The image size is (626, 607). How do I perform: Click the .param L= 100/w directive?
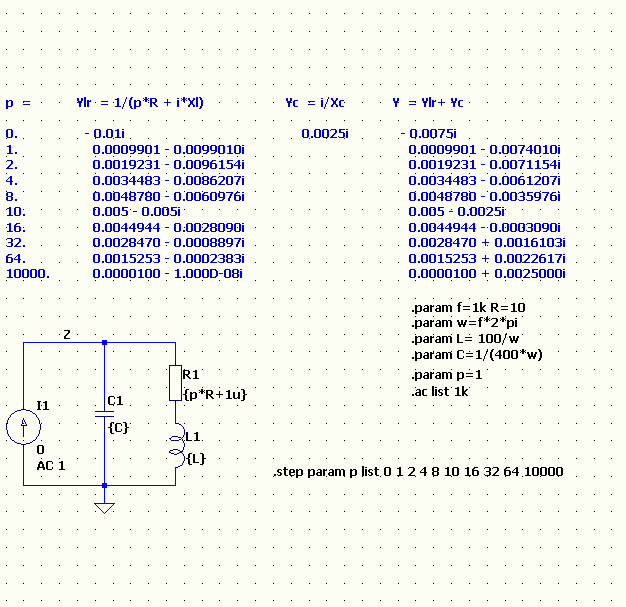coord(465,339)
